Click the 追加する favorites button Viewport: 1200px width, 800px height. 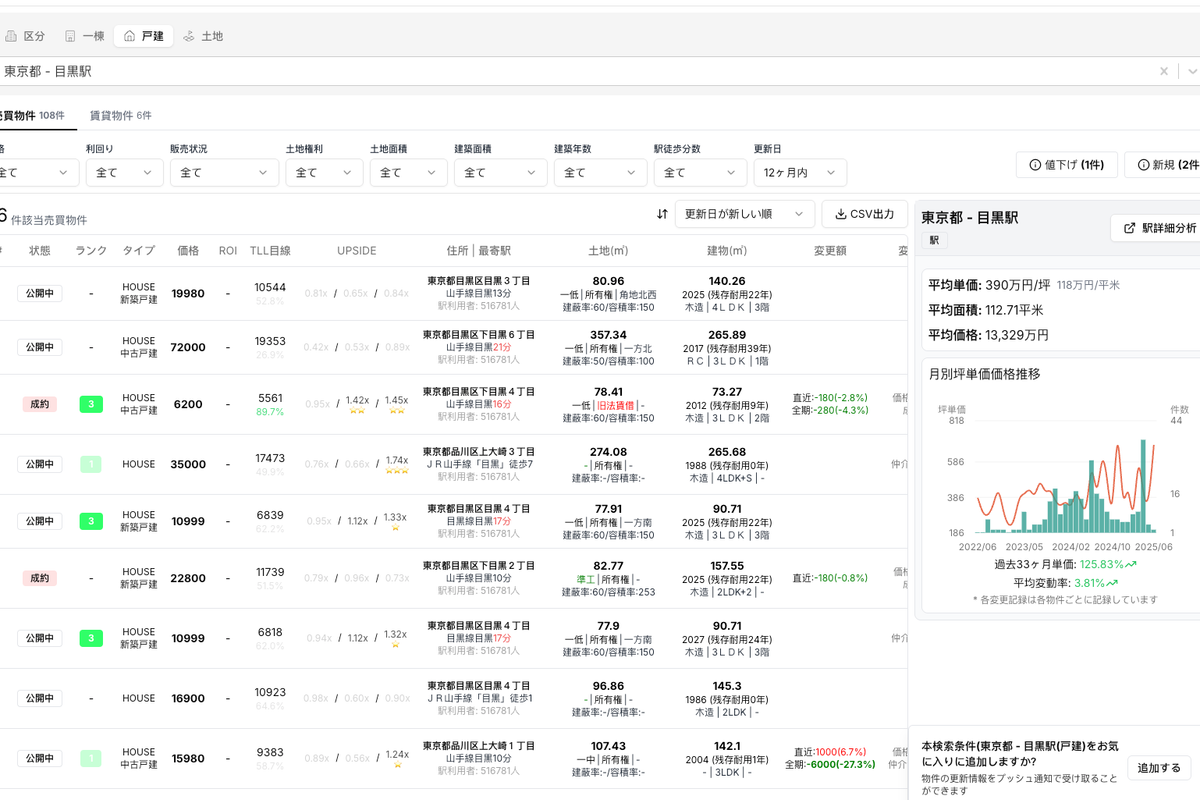tap(1160, 768)
